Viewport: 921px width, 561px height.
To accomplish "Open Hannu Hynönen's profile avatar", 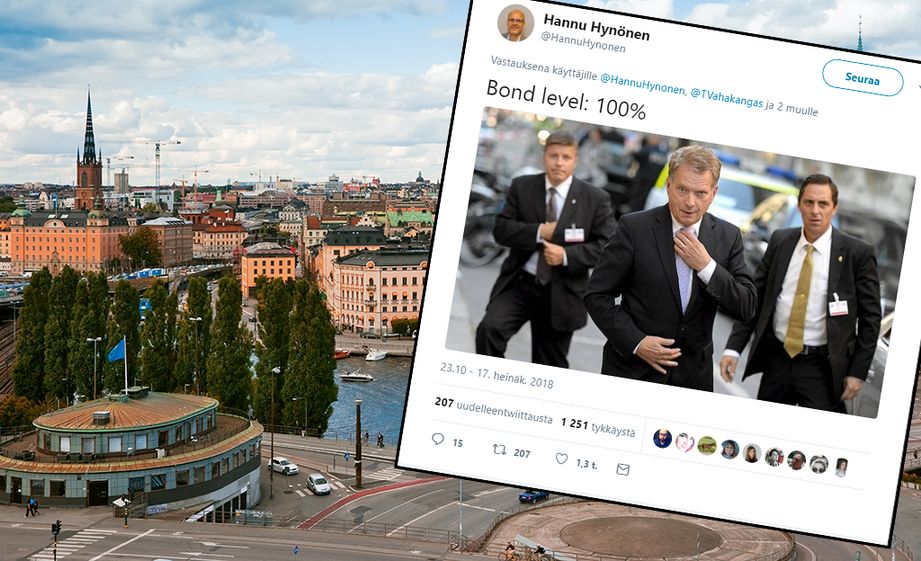I will (516, 23).
